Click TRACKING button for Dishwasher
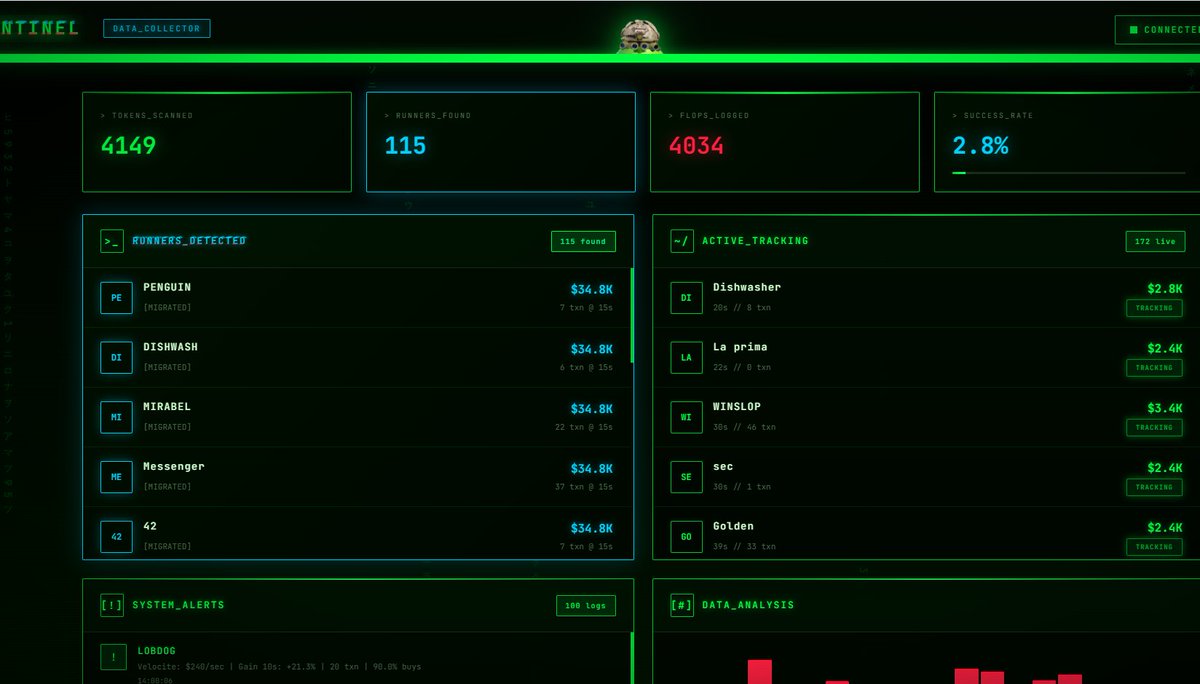This screenshot has width=1200, height=684. (1154, 308)
